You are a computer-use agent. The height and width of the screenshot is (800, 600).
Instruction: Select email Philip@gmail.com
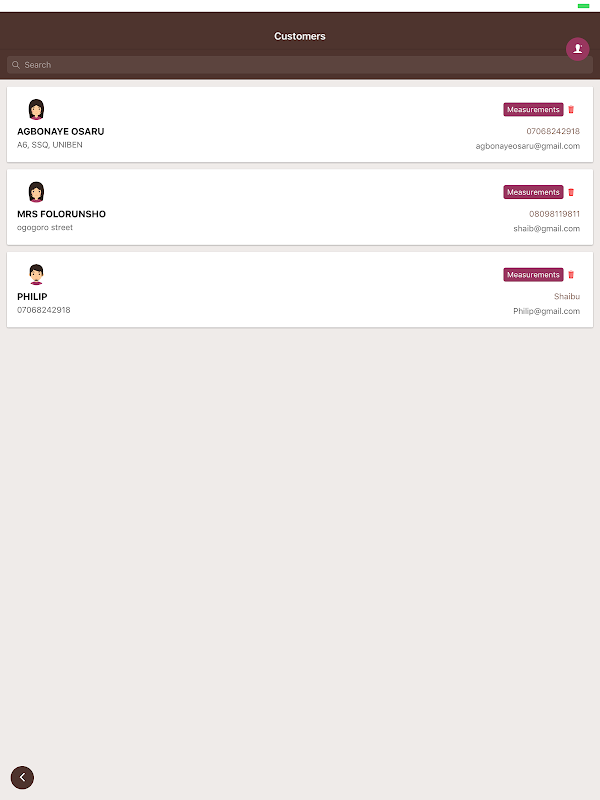click(x=546, y=311)
